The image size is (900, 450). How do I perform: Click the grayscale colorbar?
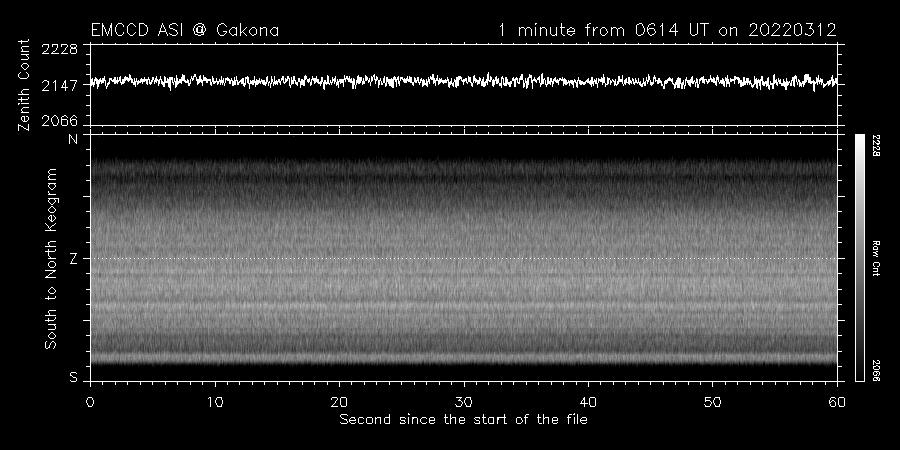tap(859, 258)
